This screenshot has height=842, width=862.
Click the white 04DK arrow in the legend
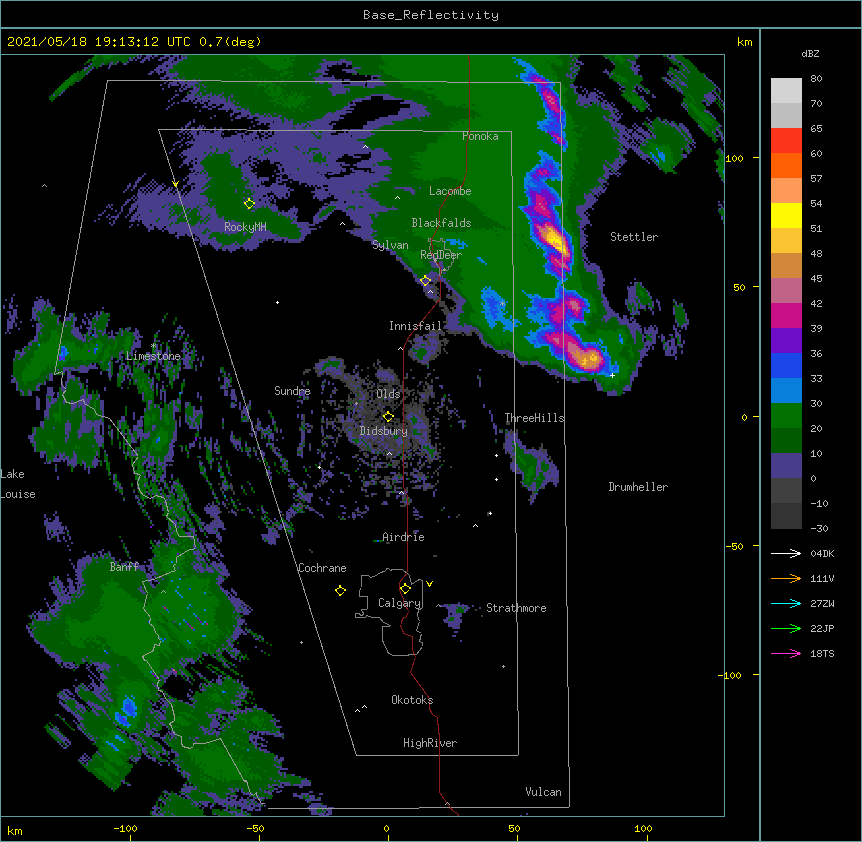[786, 553]
